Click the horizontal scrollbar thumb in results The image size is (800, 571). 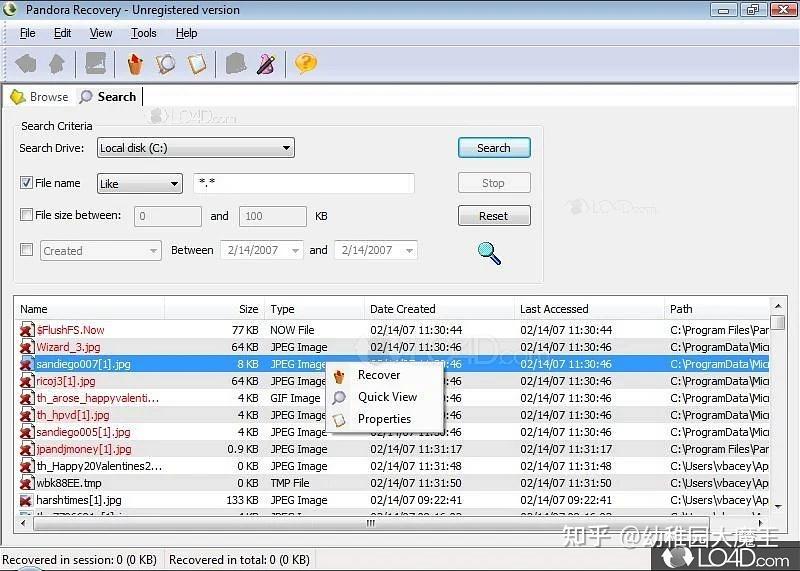click(371, 523)
